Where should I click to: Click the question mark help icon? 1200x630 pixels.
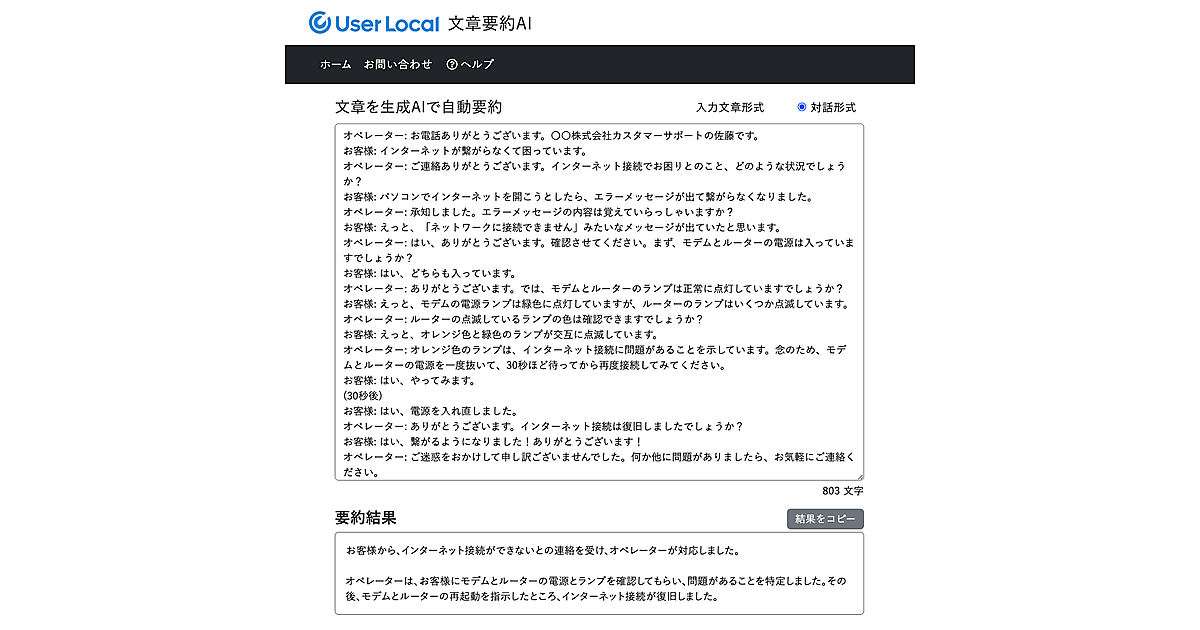(452, 64)
